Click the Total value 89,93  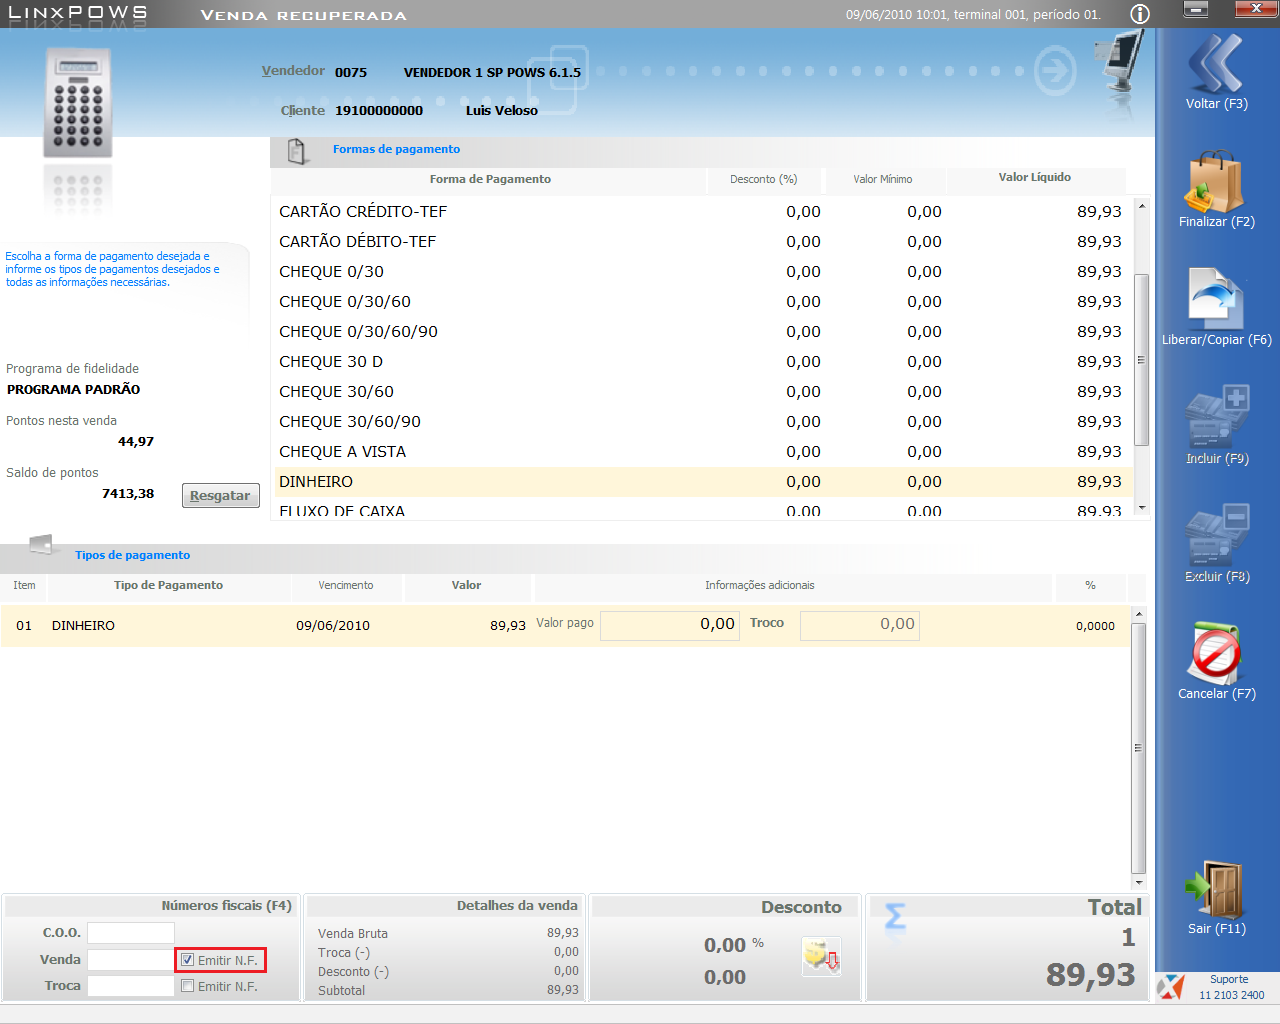(1090, 974)
